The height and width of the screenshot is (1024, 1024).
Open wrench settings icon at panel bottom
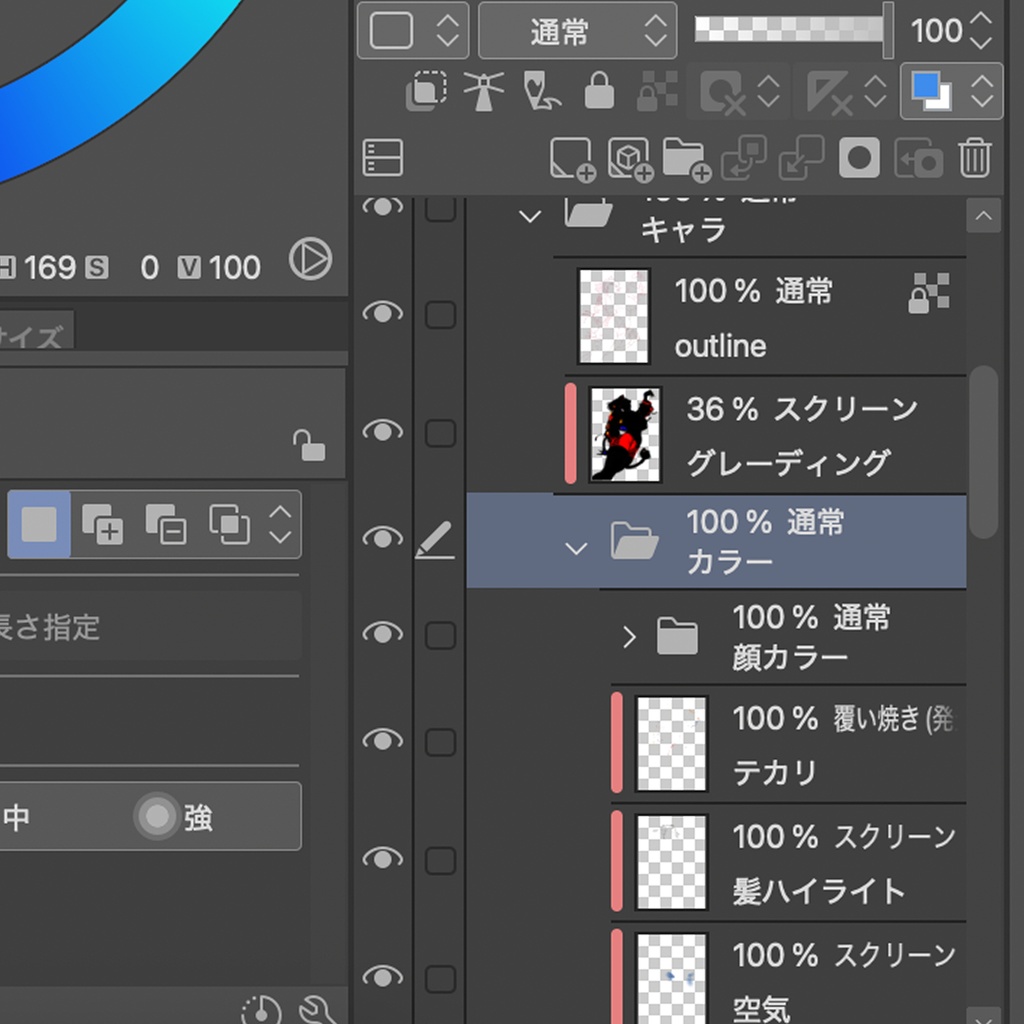pos(317,1010)
